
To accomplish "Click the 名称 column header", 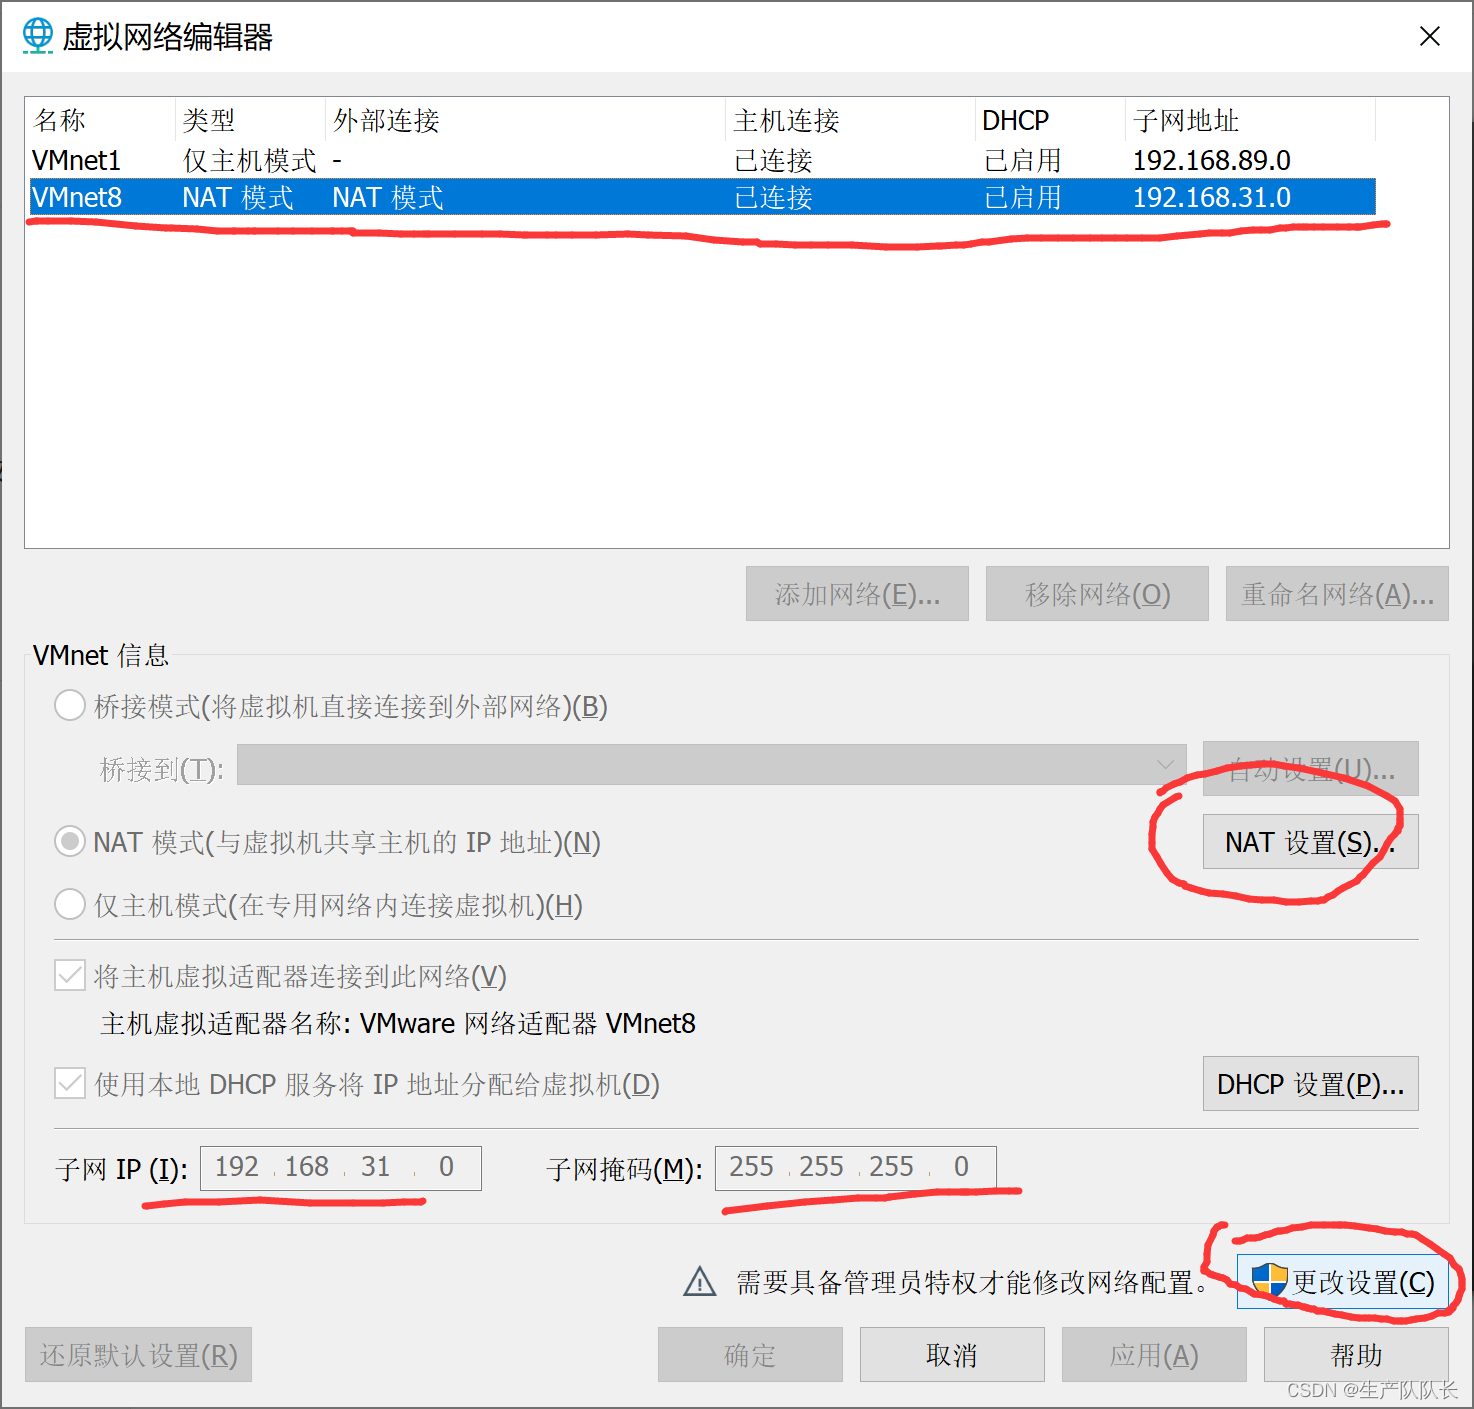I will [x=102, y=120].
